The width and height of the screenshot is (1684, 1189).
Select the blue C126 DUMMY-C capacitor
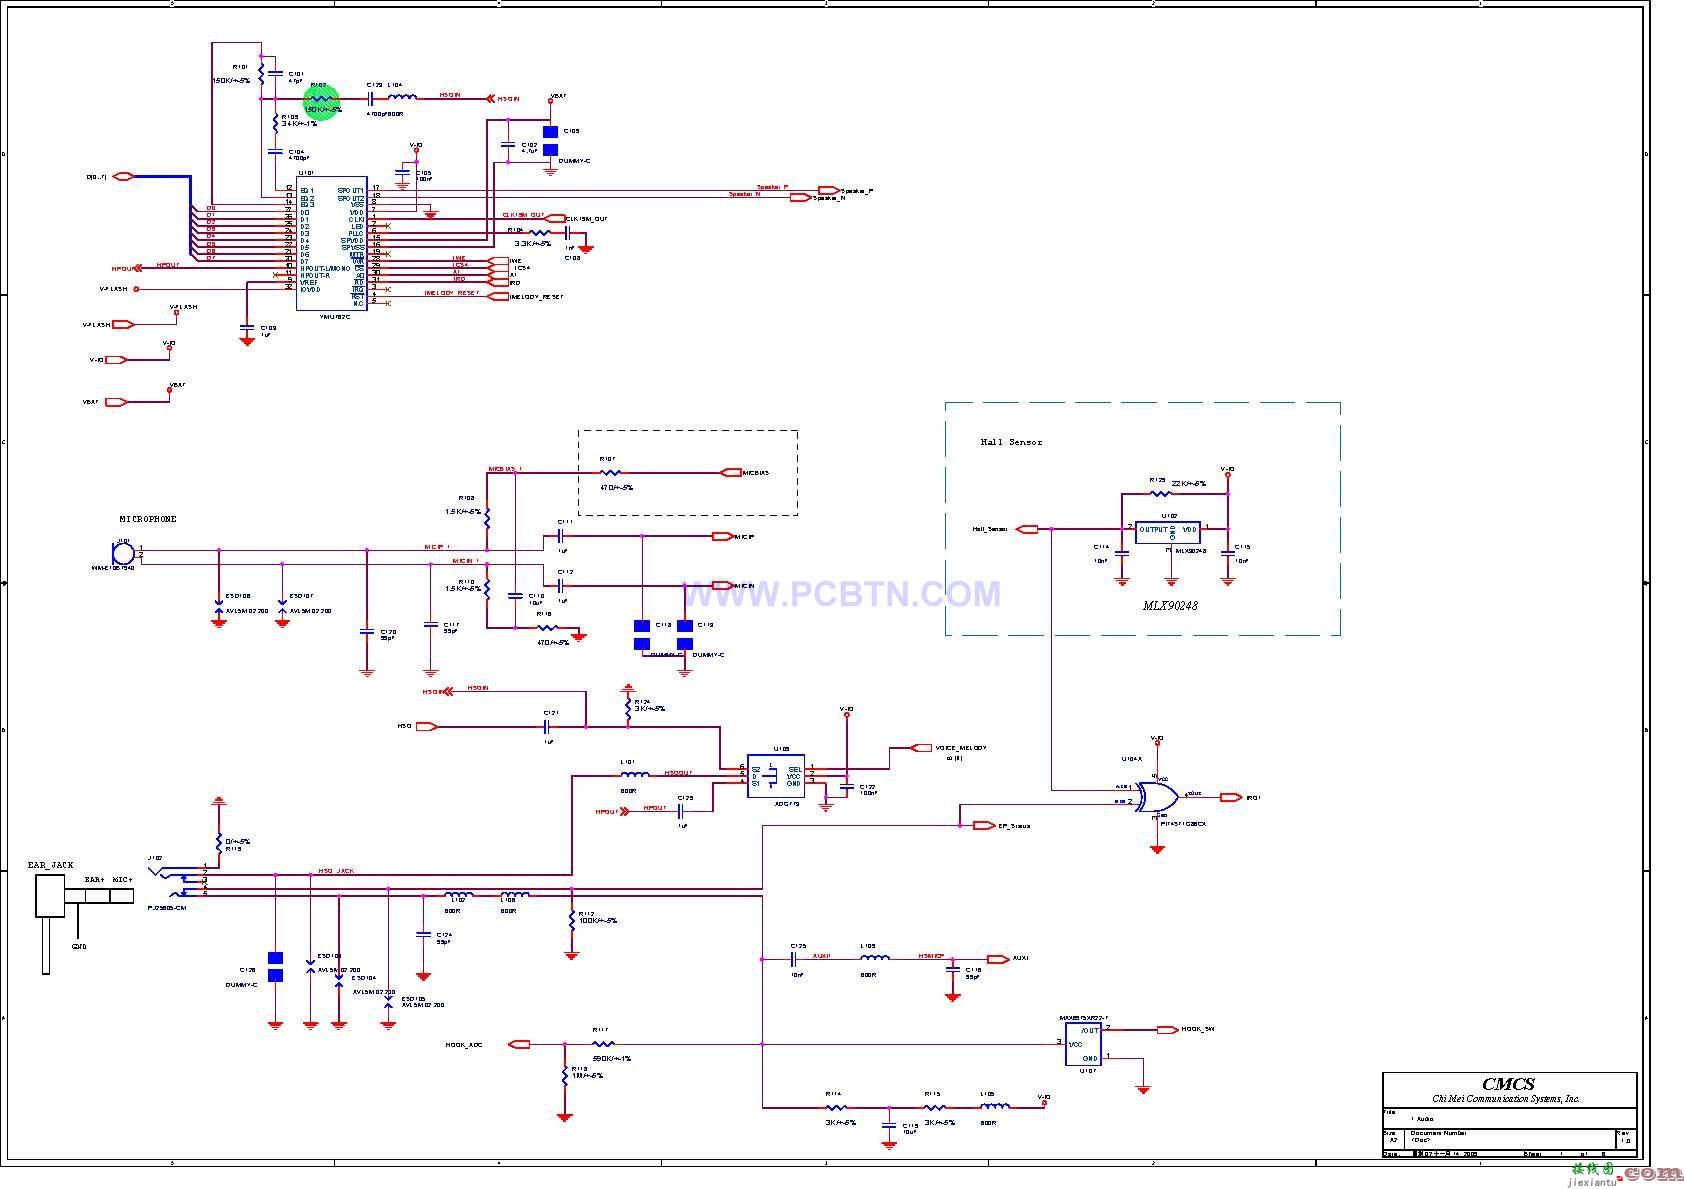click(x=275, y=967)
